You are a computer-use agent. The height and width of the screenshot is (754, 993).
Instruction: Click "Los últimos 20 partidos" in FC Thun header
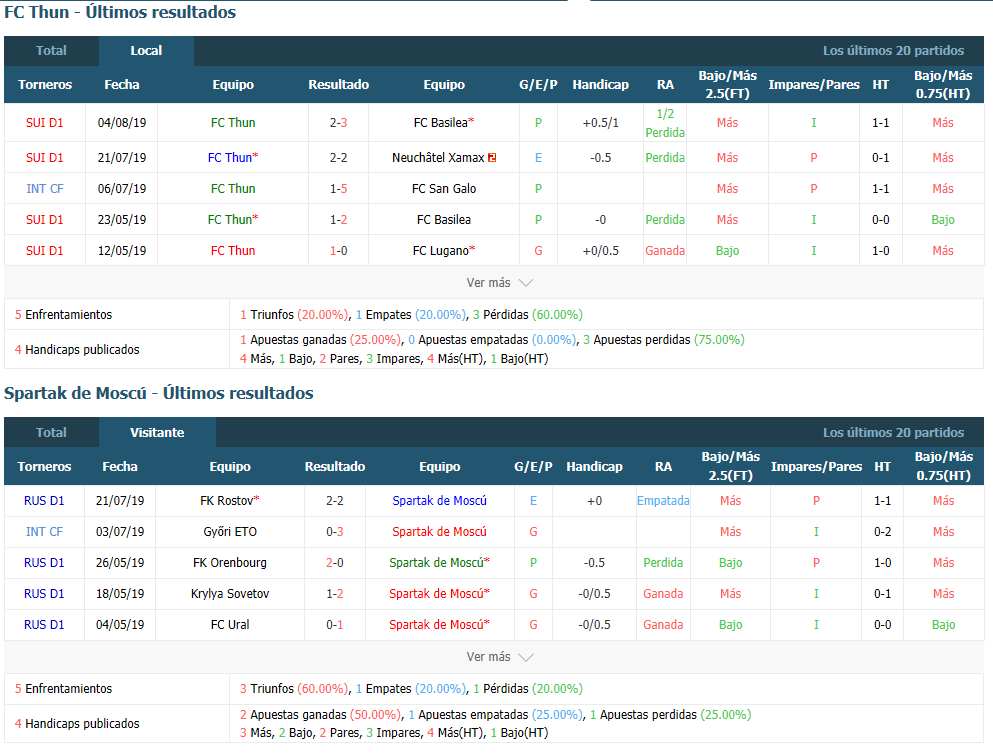point(894,51)
